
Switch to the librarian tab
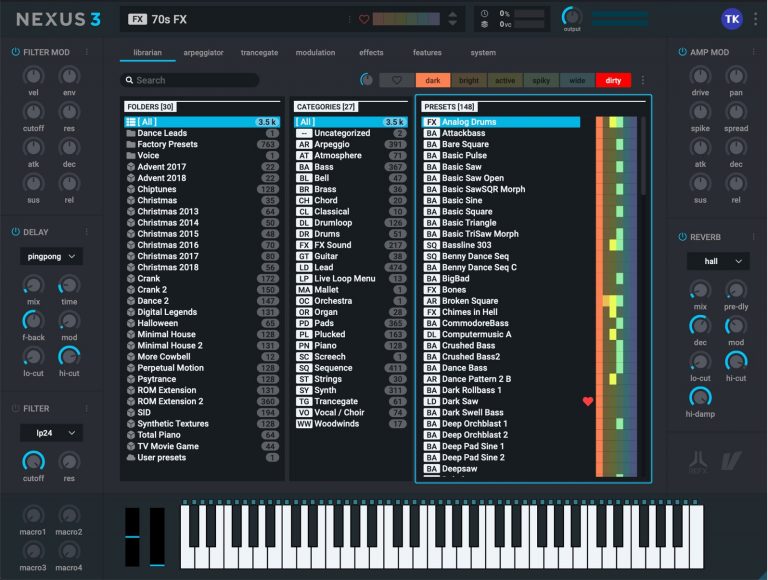point(147,52)
